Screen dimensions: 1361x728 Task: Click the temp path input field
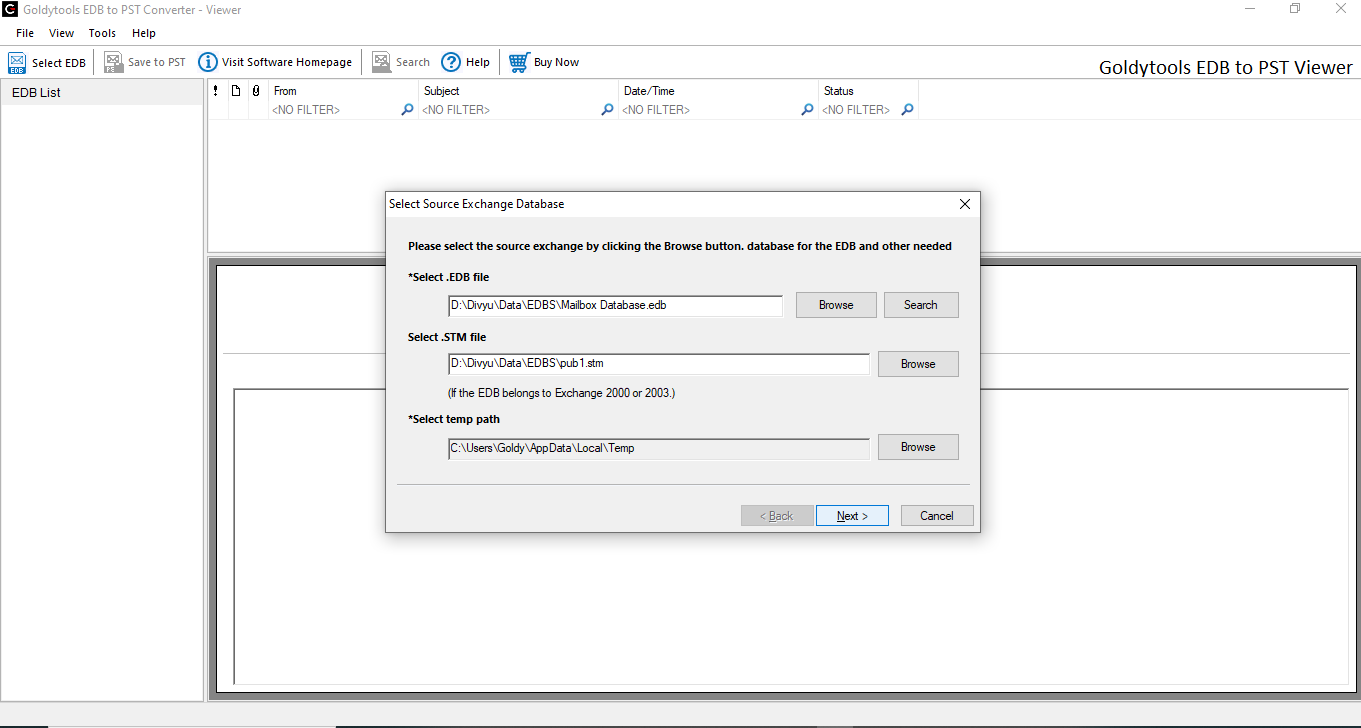[x=659, y=448]
